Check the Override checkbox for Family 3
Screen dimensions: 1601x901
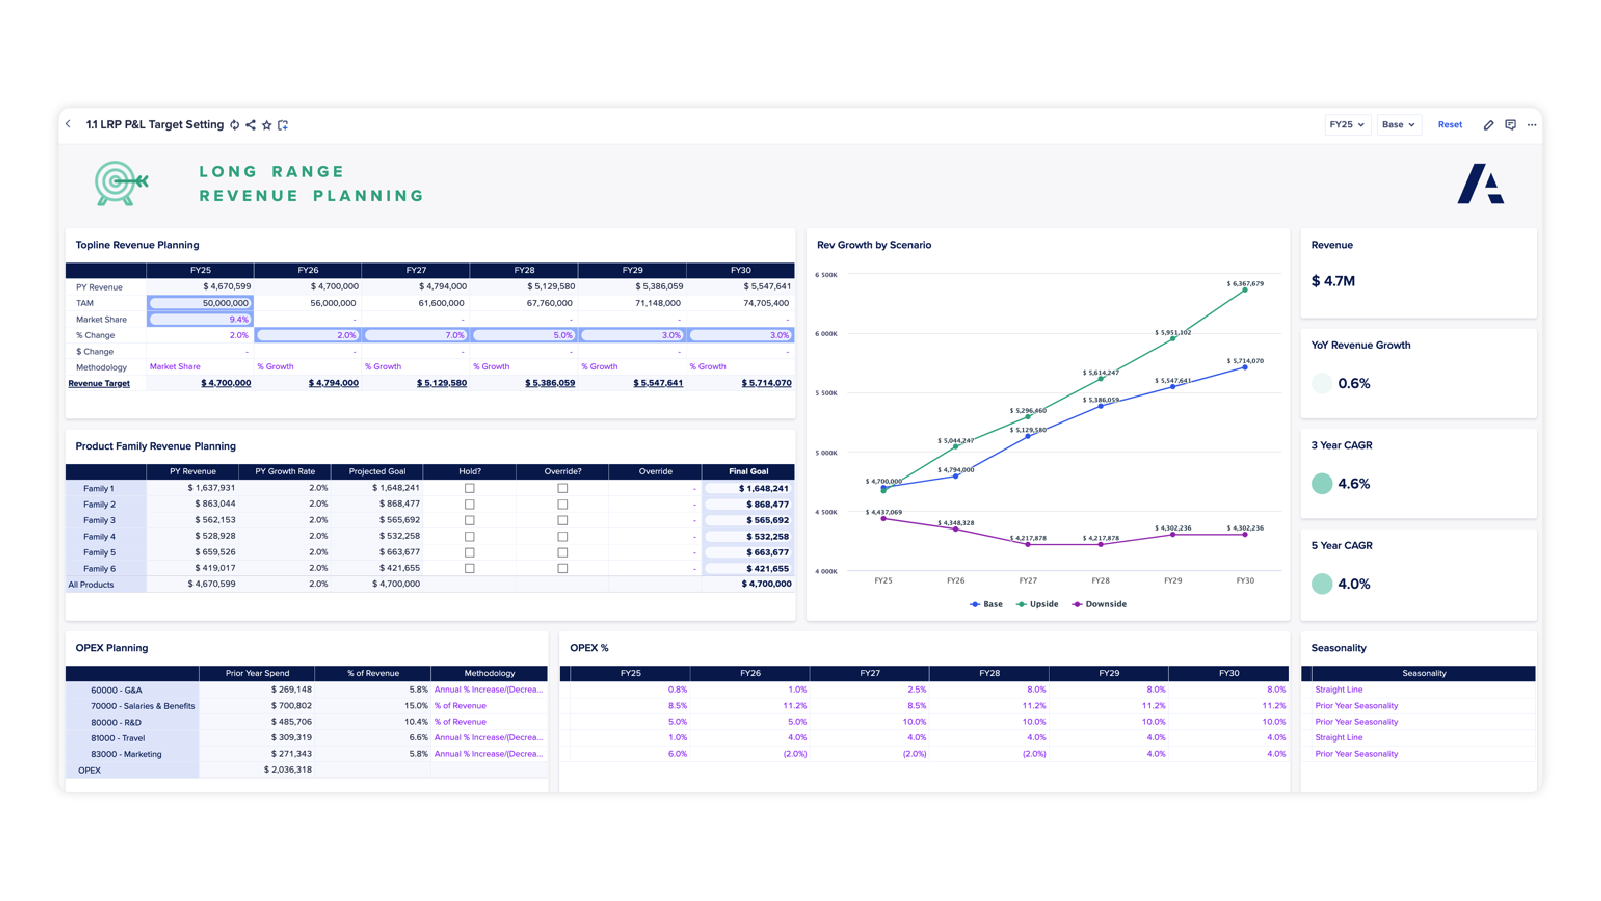(562, 520)
